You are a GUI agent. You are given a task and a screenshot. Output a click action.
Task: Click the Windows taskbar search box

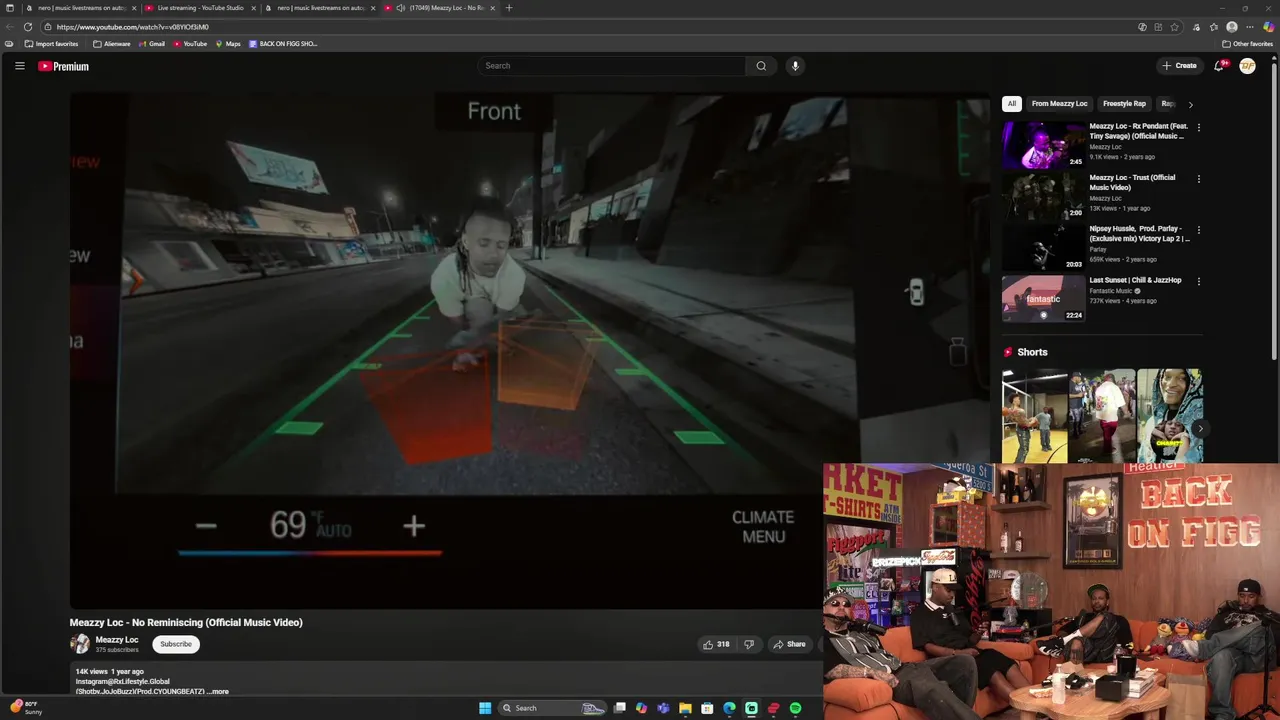tap(552, 708)
